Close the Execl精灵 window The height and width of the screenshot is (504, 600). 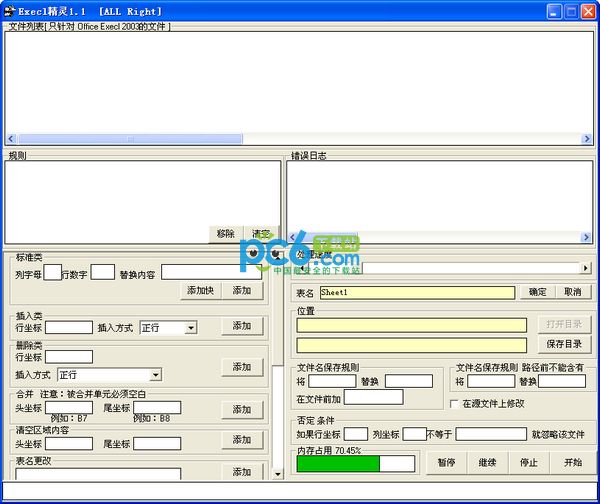pyautogui.click(x=588, y=11)
